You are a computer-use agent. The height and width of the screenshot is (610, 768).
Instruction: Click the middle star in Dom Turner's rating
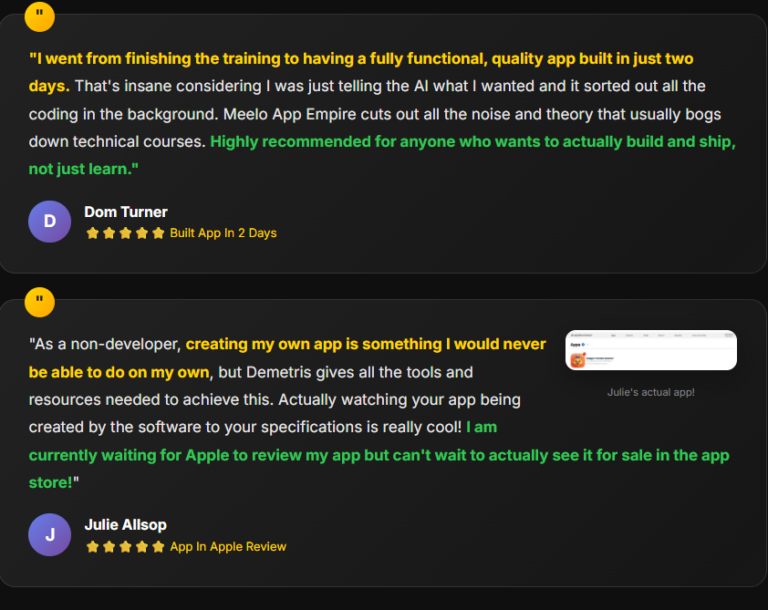coord(125,233)
